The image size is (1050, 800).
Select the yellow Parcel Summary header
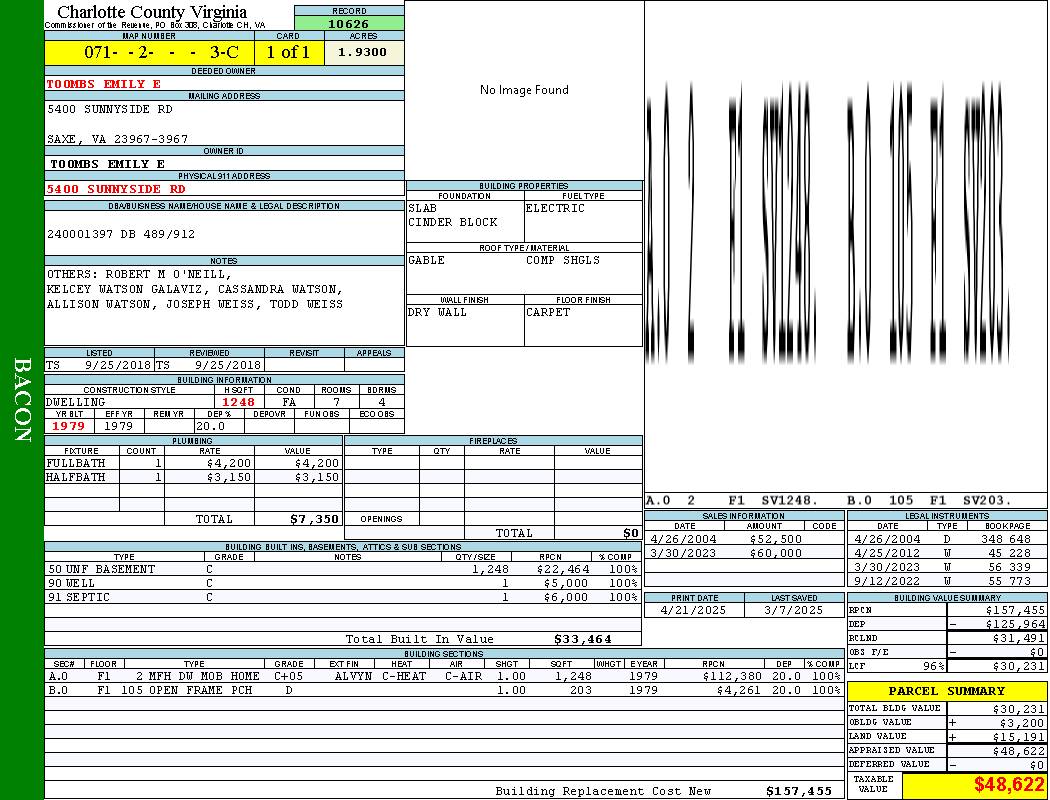[946, 691]
